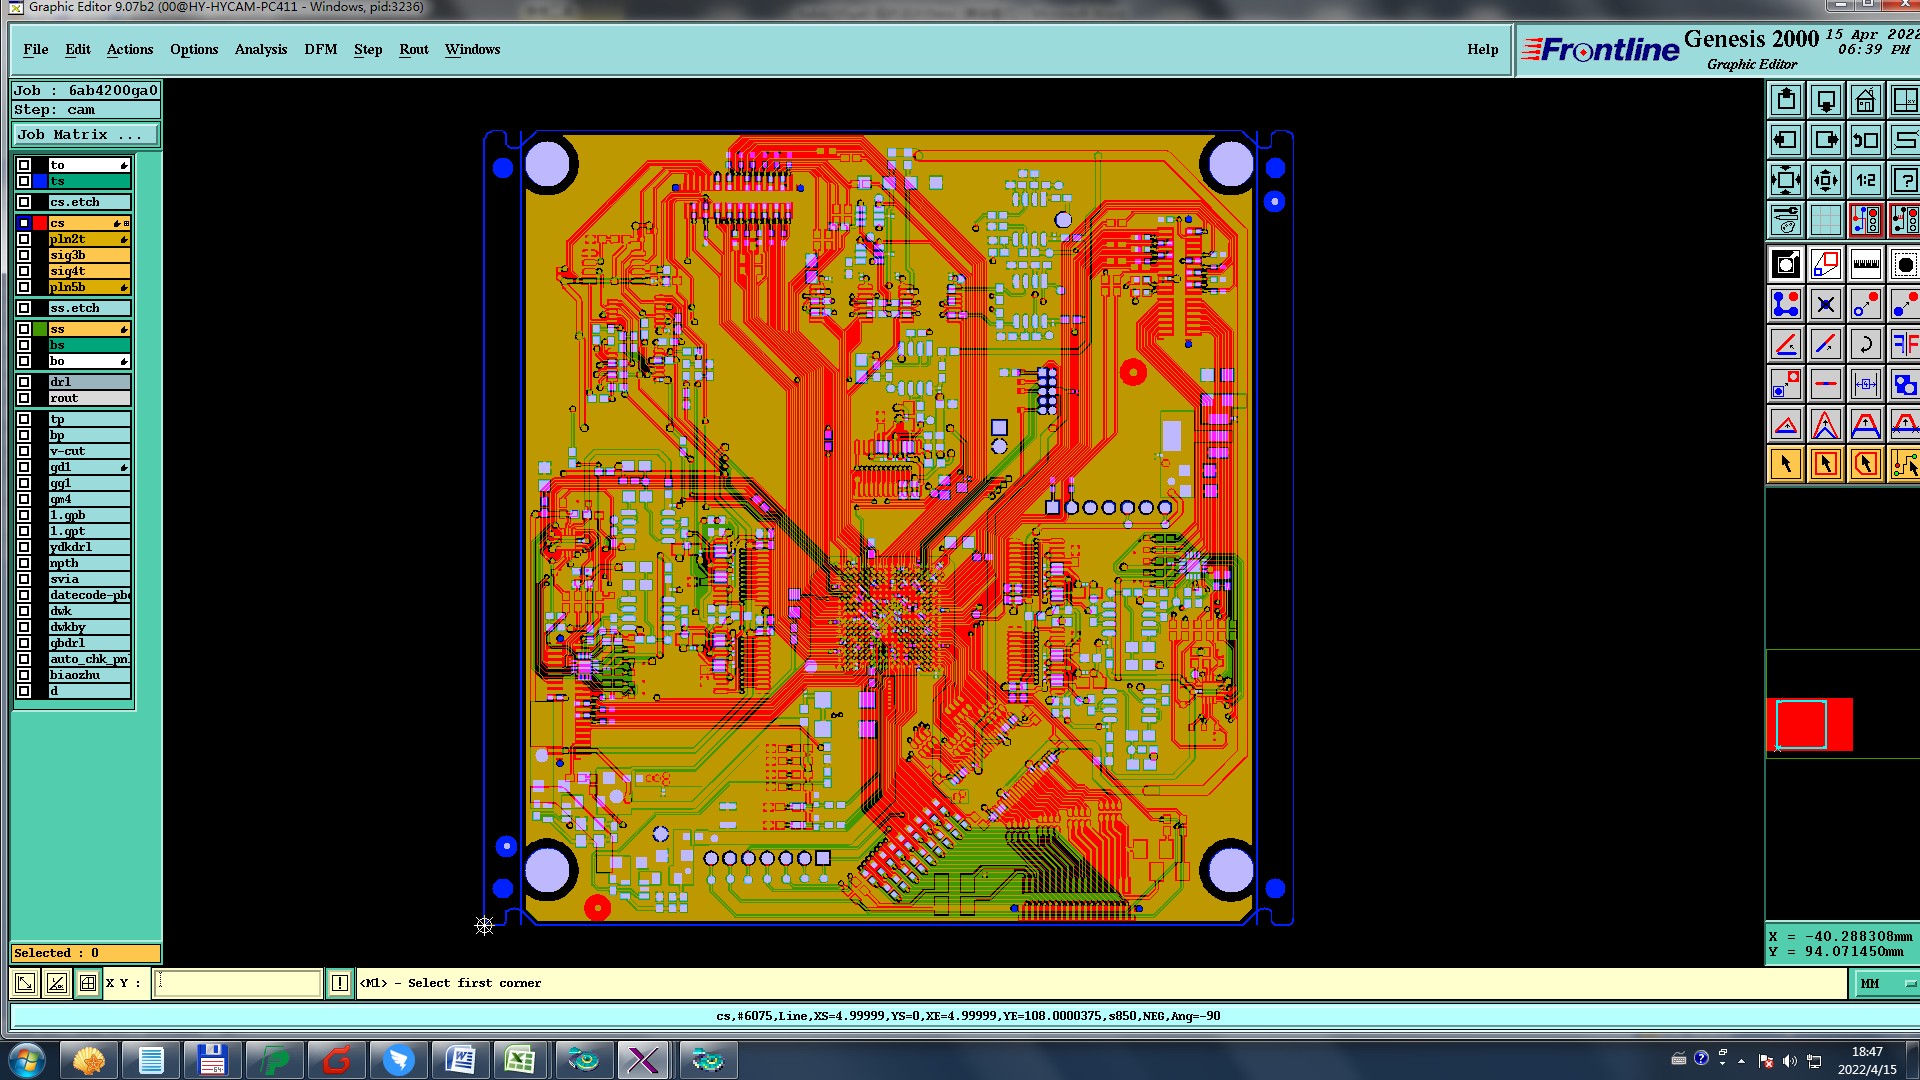
Task: Toggle the ss.etch layer checkbox
Action: point(24,308)
